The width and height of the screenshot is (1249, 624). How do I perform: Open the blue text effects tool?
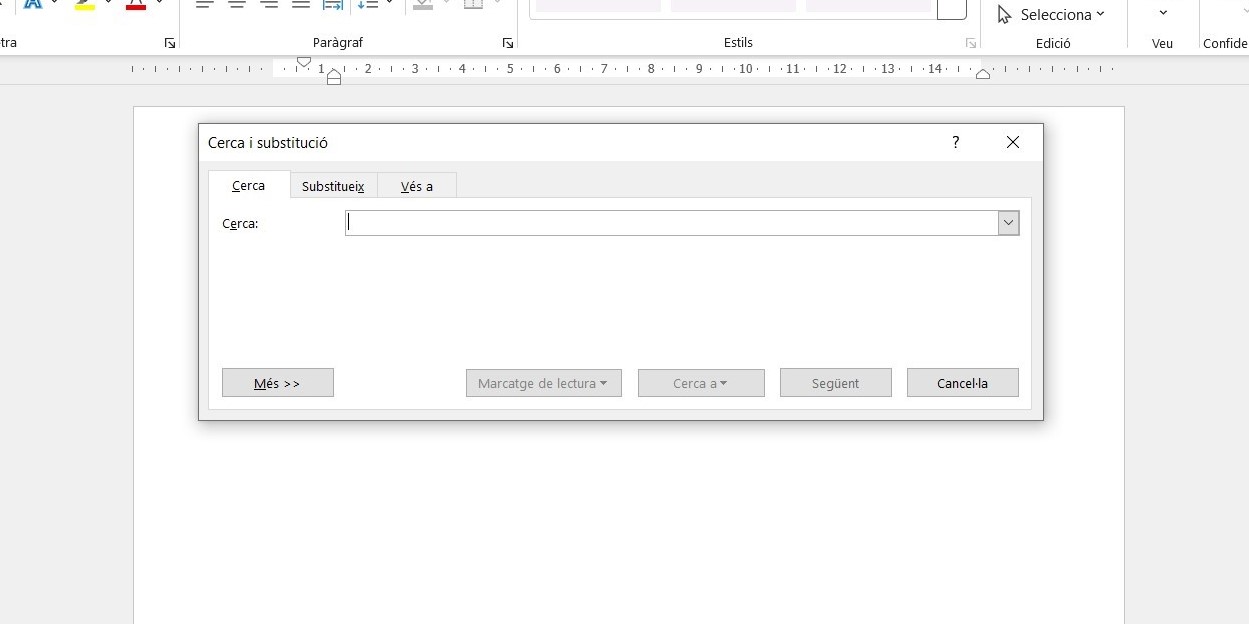33,4
